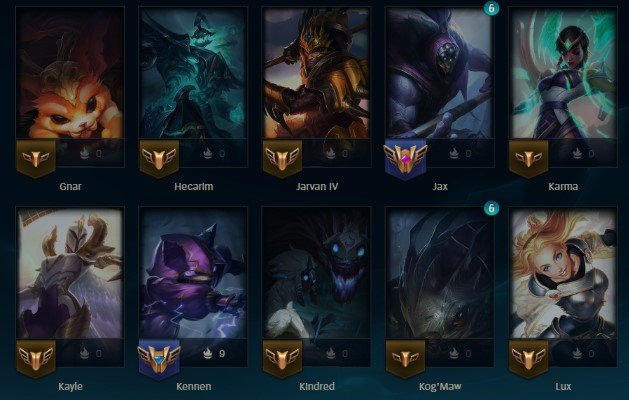Click the Kog'Maw name label
The height and width of the screenshot is (400, 629).
coord(440,386)
